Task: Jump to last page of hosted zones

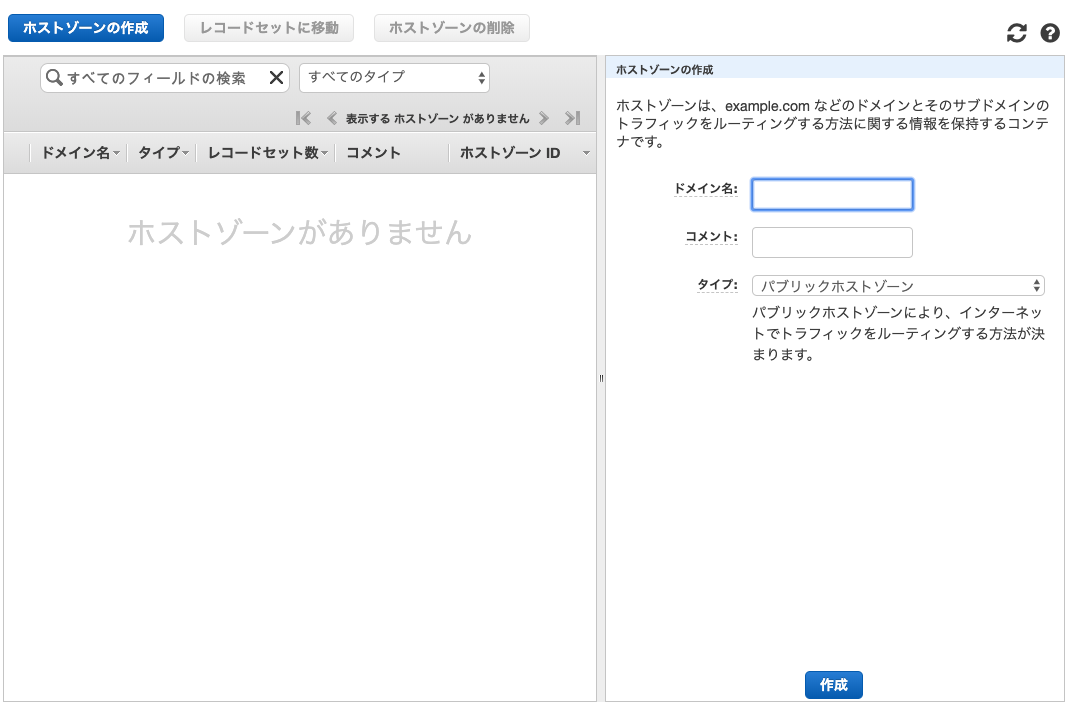Action: [572, 118]
